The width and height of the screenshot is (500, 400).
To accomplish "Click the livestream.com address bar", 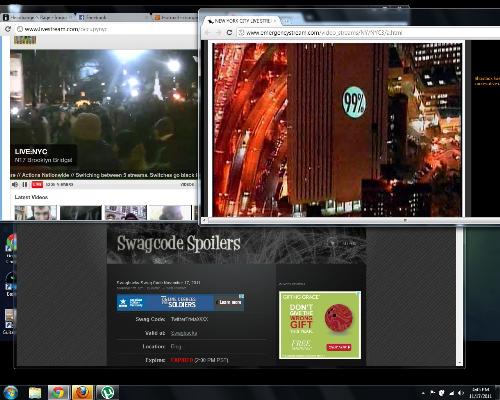I will click(x=107, y=29).
